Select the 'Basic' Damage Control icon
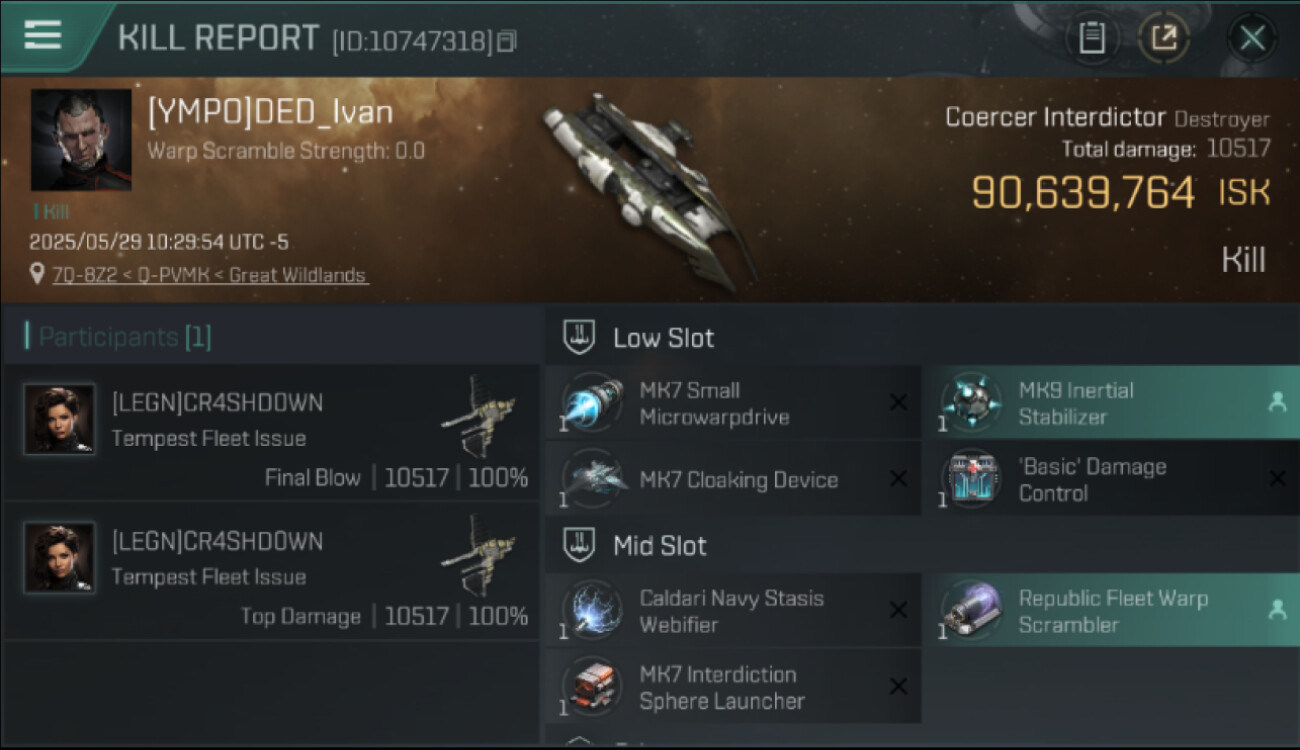This screenshot has height=750, width=1300. (971, 479)
